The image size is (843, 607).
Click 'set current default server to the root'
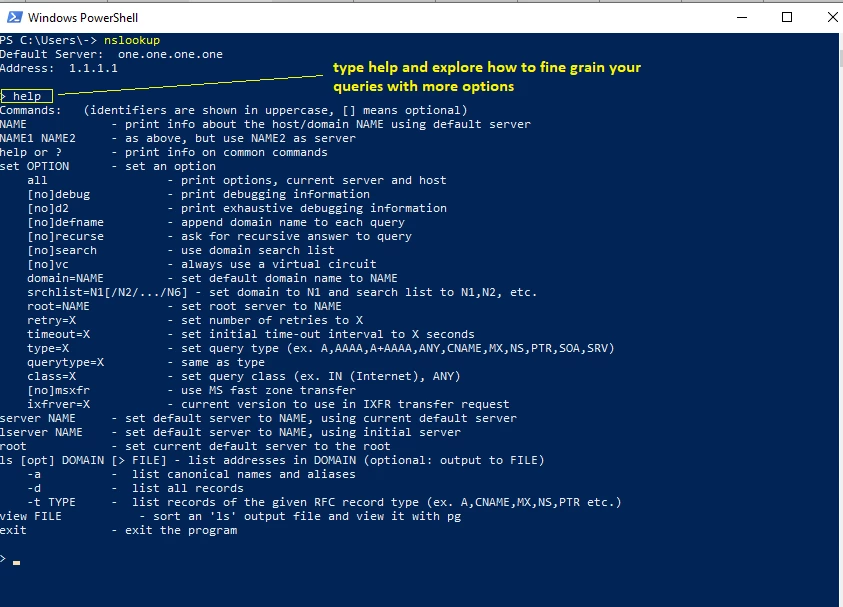click(x=258, y=446)
